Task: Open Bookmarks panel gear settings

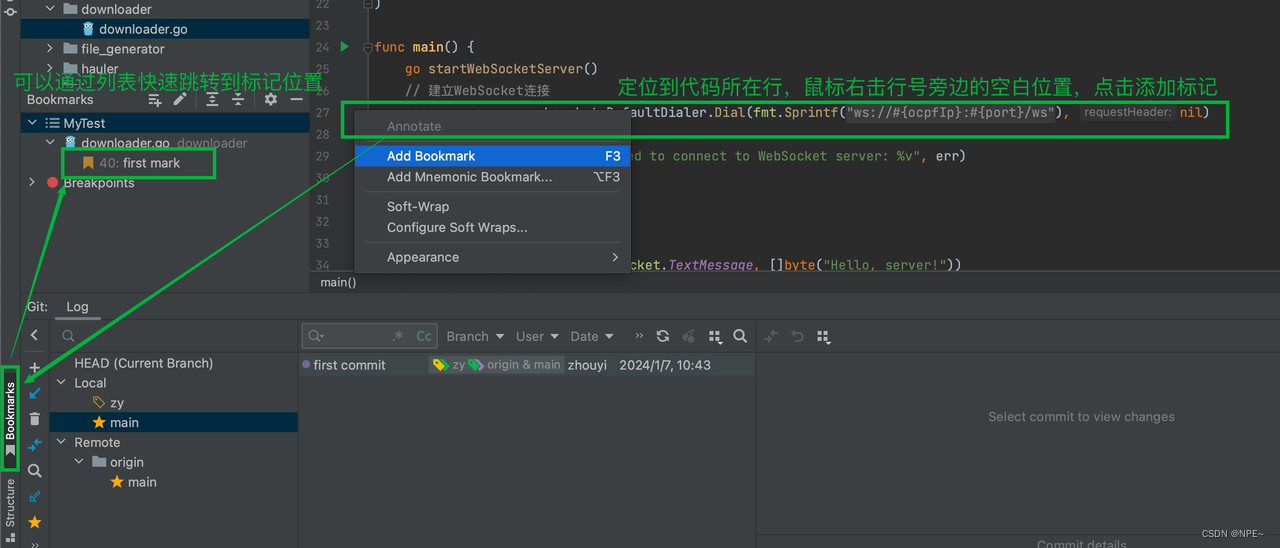Action: 270,100
